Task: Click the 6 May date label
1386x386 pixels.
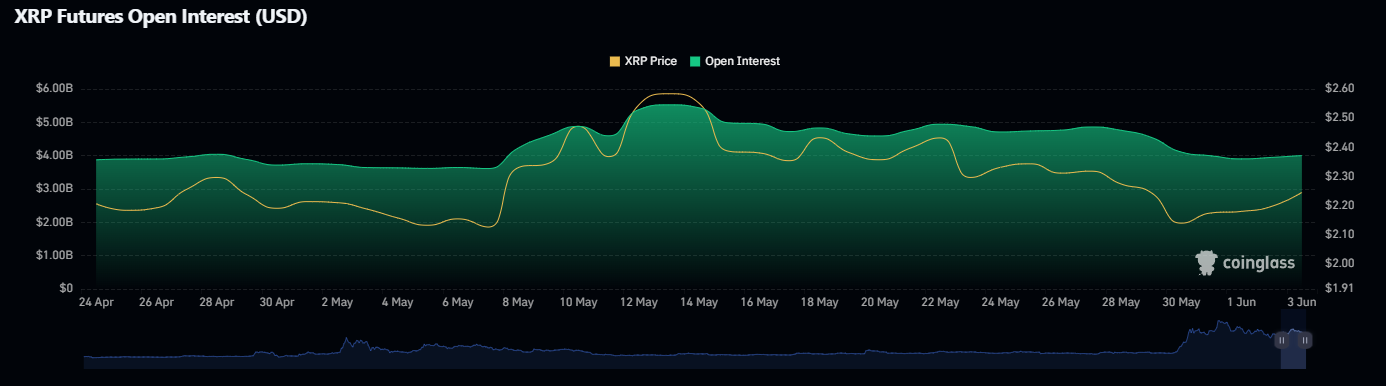Action: 457,301
